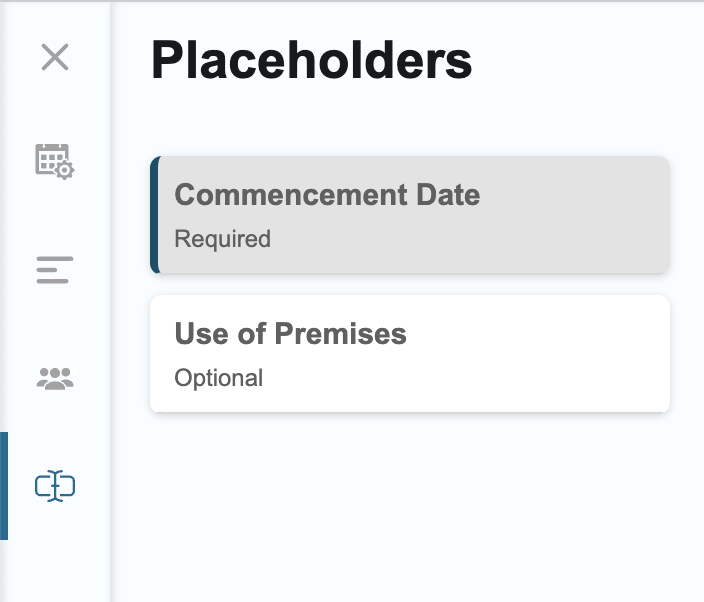Click the gear badge on the calendar icon

click(x=65, y=170)
